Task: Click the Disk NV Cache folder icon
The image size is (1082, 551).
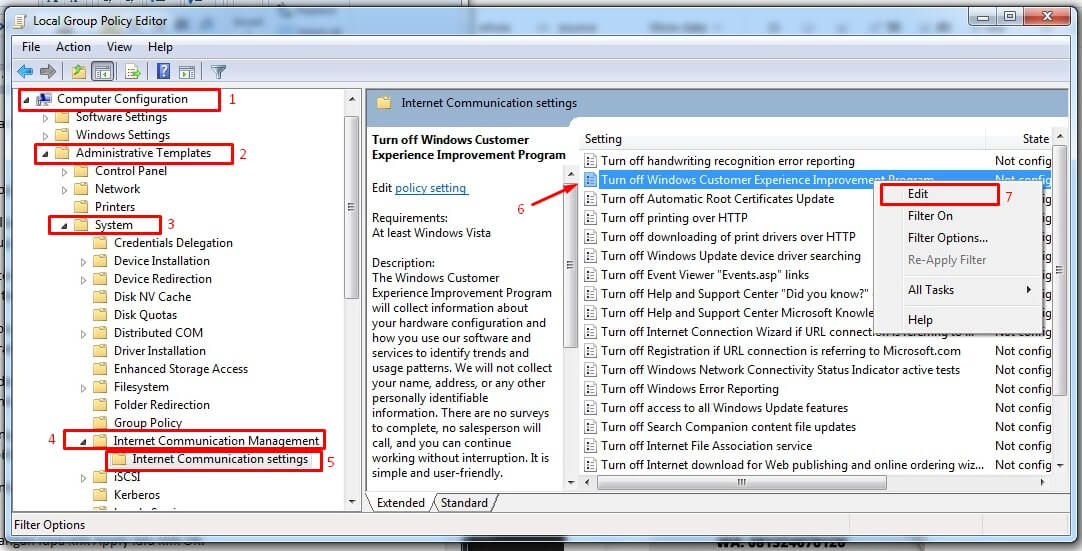Action: [x=101, y=296]
